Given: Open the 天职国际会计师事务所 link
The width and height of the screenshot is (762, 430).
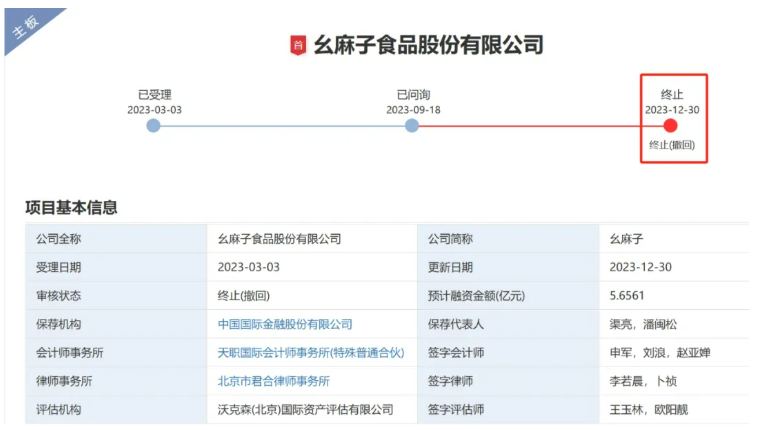Looking at the screenshot, I should [x=311, y=353].
